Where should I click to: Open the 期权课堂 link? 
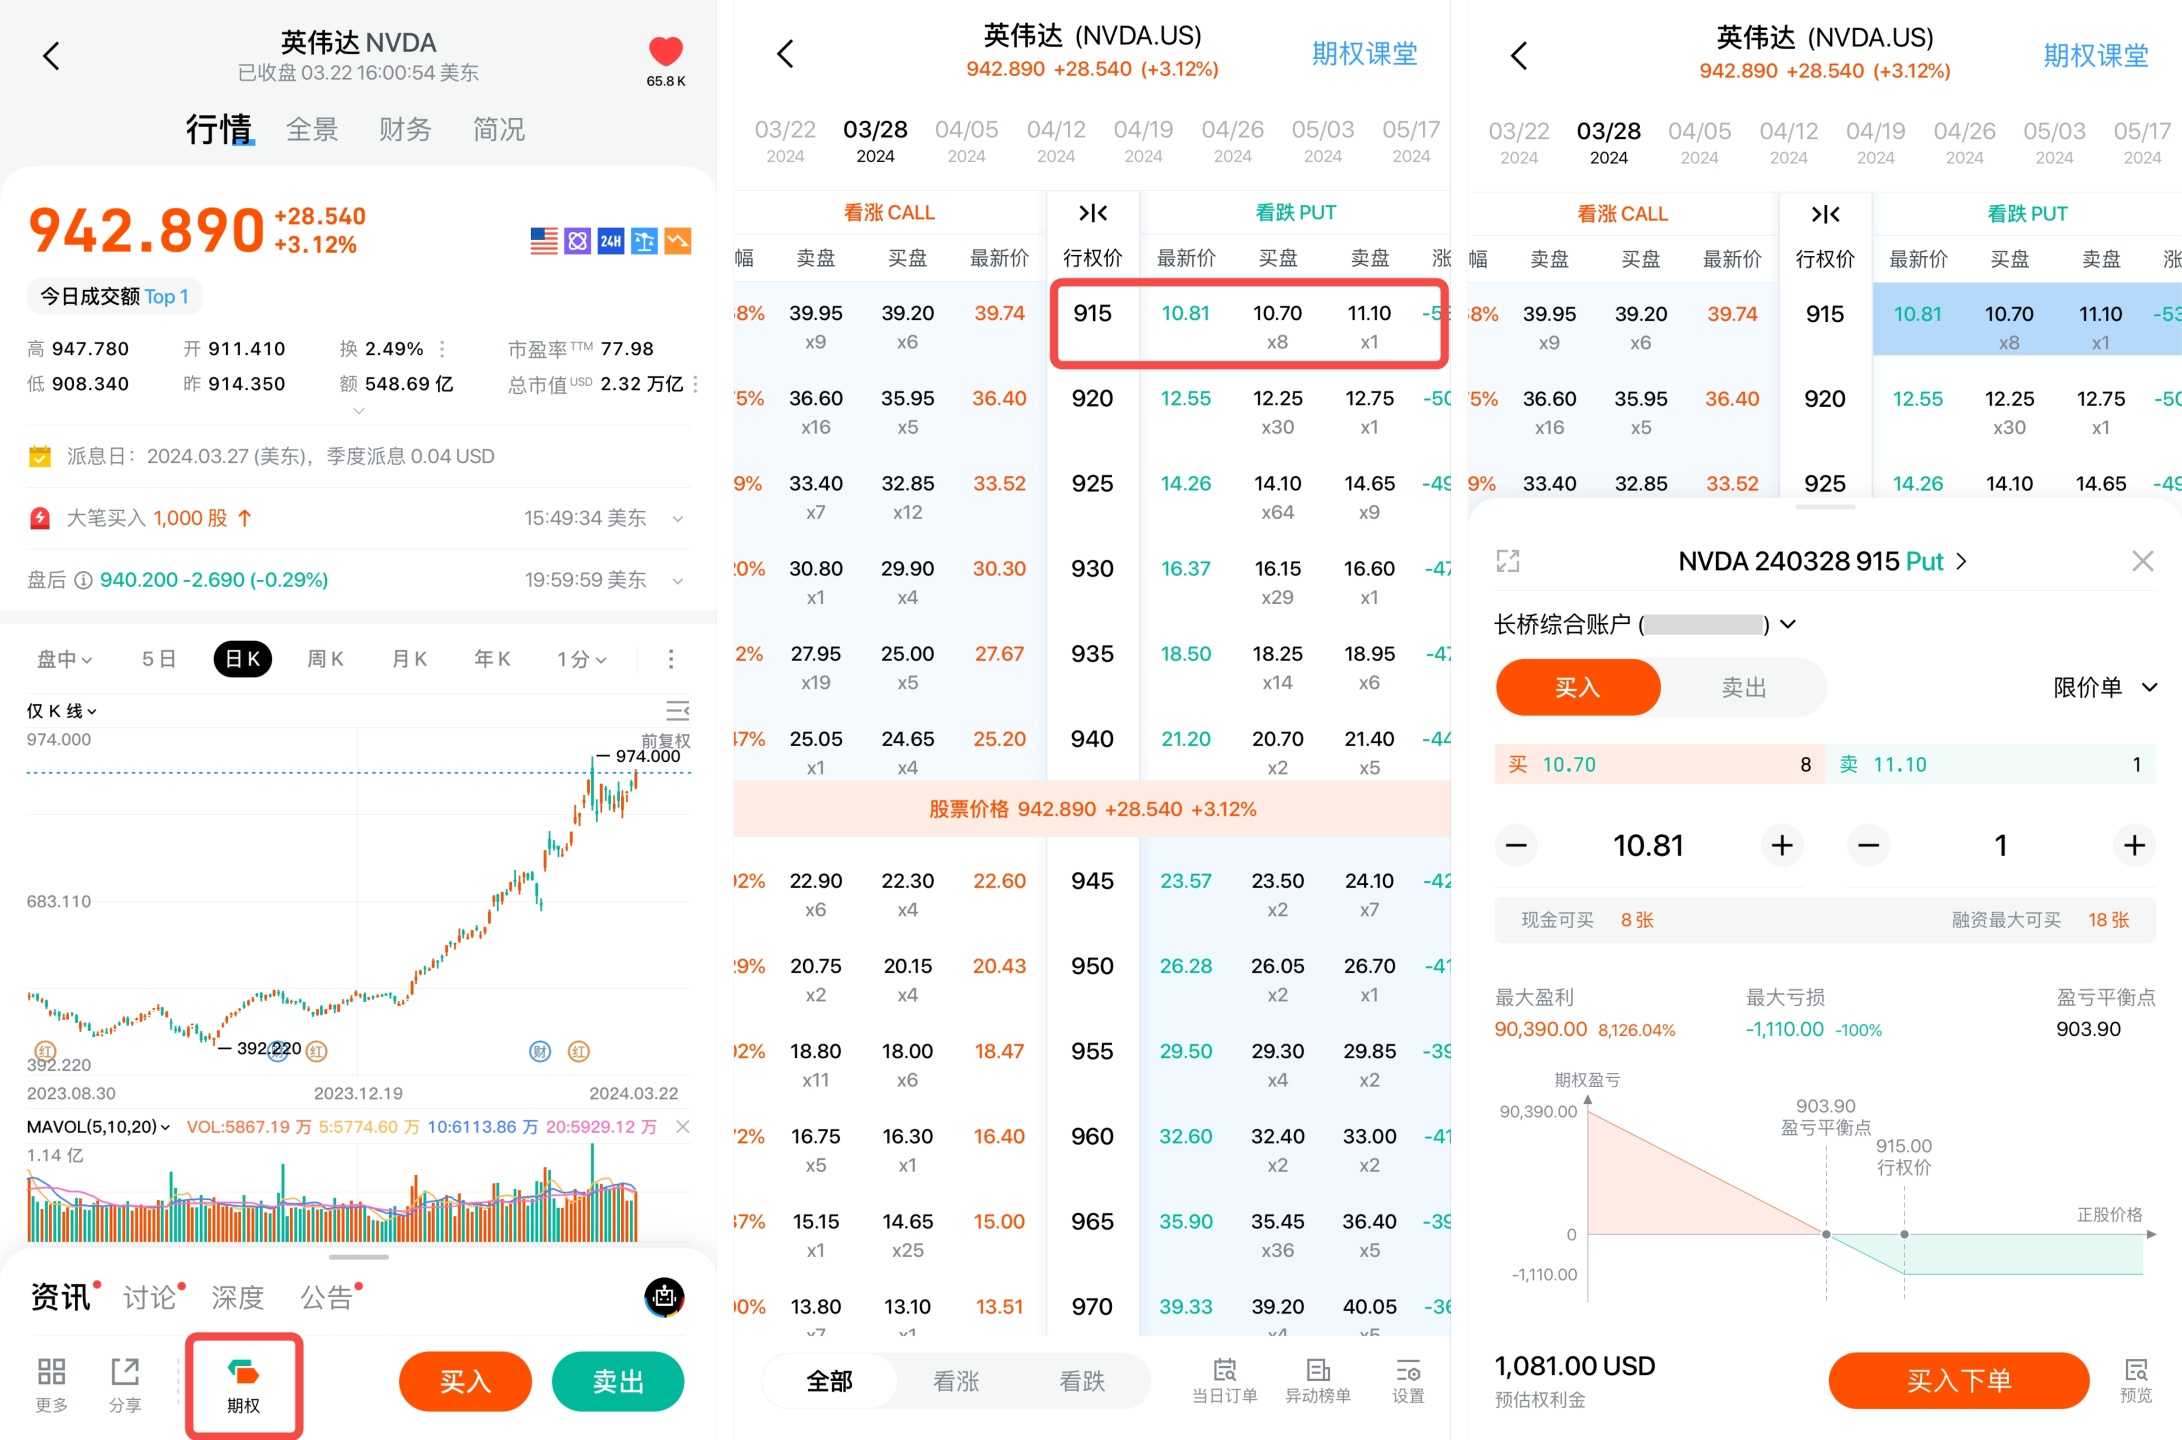pyautogui.click(x=1364, y=53)
